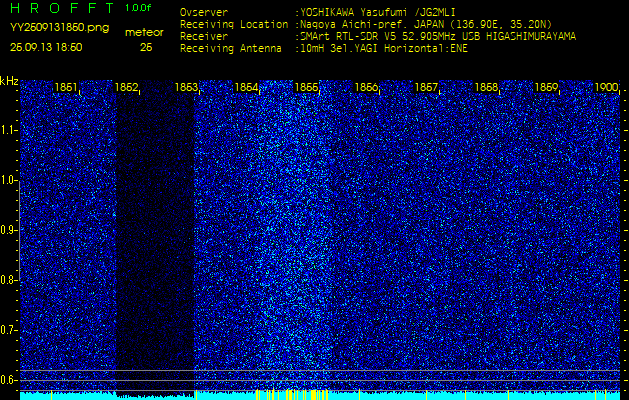This screenshot has height=400, width=629.
Task: Click the HROFFT program title text
Action: coord(63,8)
